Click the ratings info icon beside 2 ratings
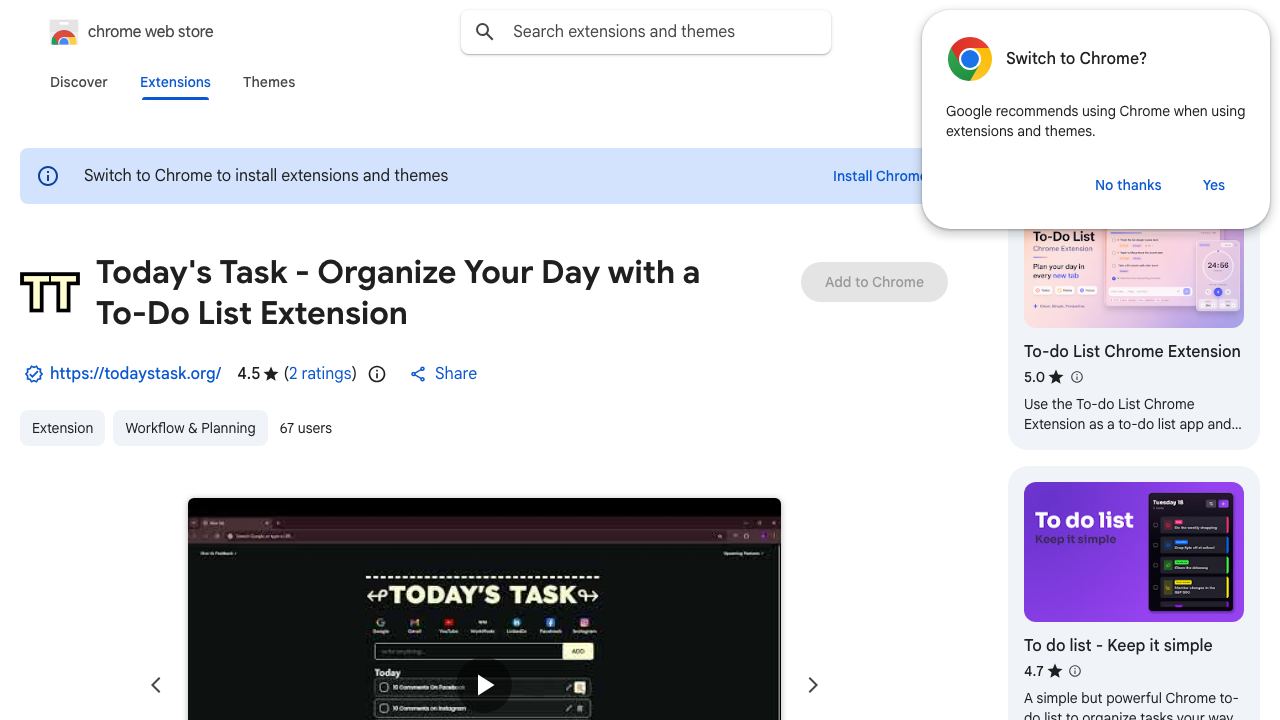The width and height of the screenshot is (1280, 720). tap(377, 374)
